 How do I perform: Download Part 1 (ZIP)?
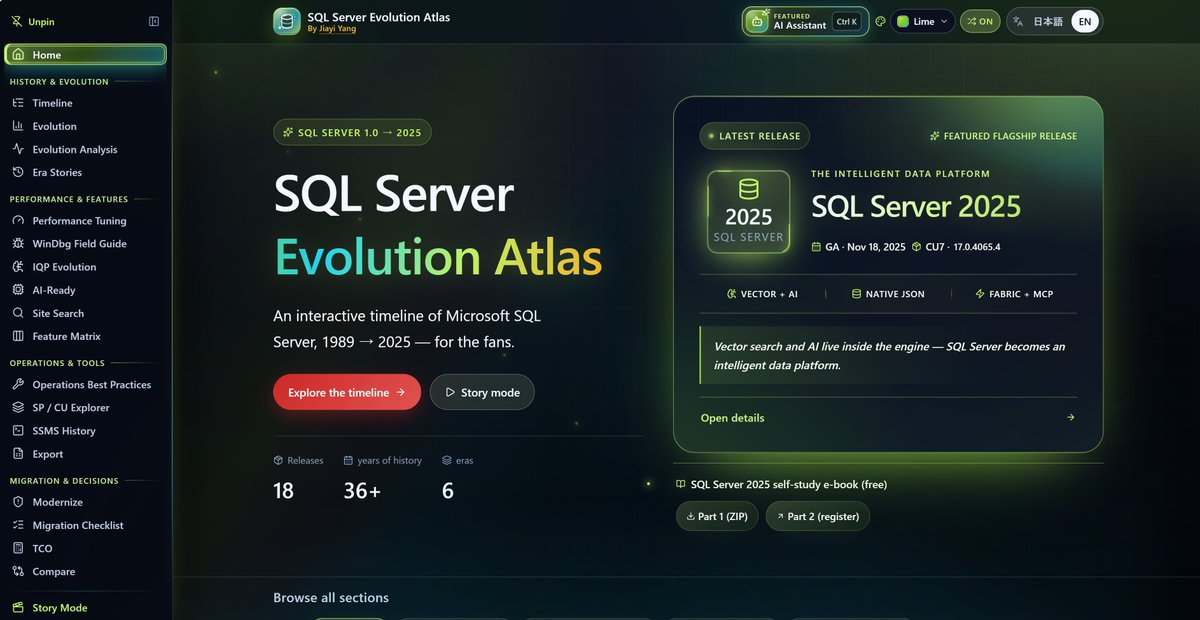717,517
